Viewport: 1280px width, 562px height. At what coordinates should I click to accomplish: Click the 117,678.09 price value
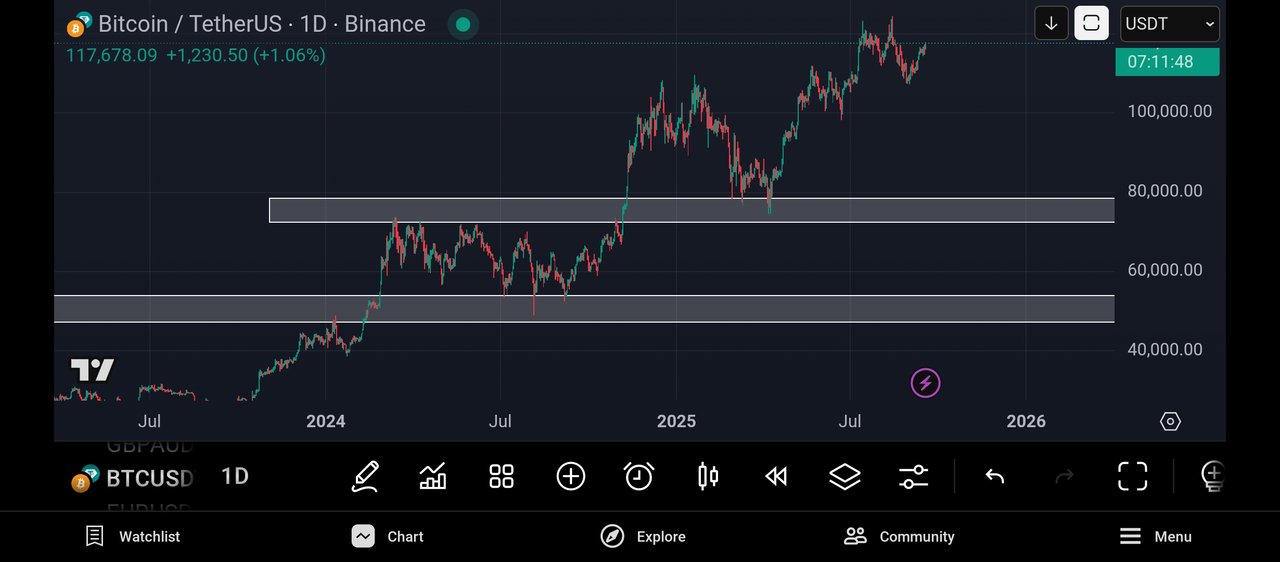click(111, 56)
